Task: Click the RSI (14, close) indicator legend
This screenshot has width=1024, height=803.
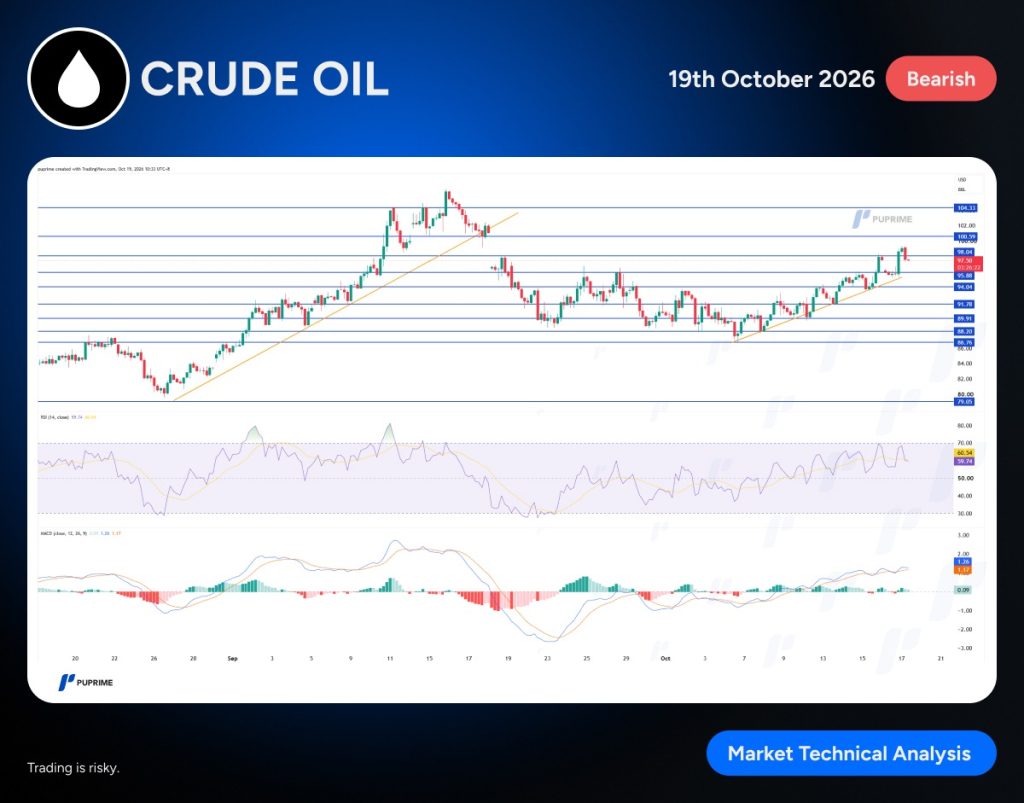Action: [68, 417]
